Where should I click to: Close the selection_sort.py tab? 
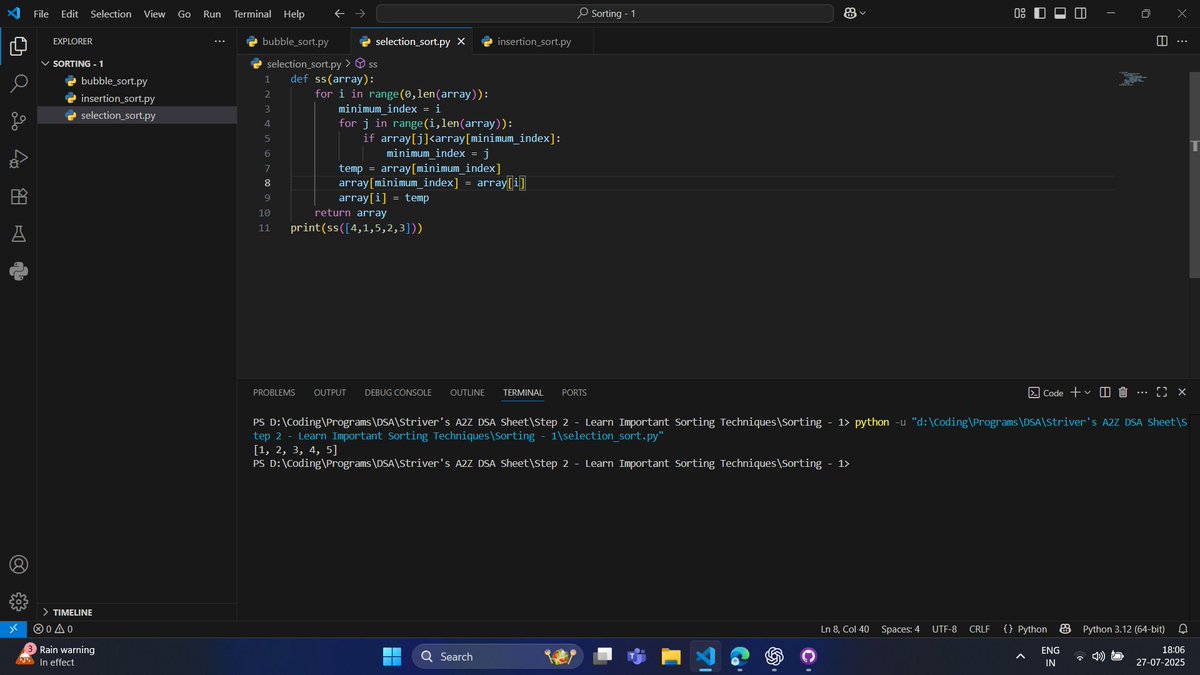pos(460,41)
